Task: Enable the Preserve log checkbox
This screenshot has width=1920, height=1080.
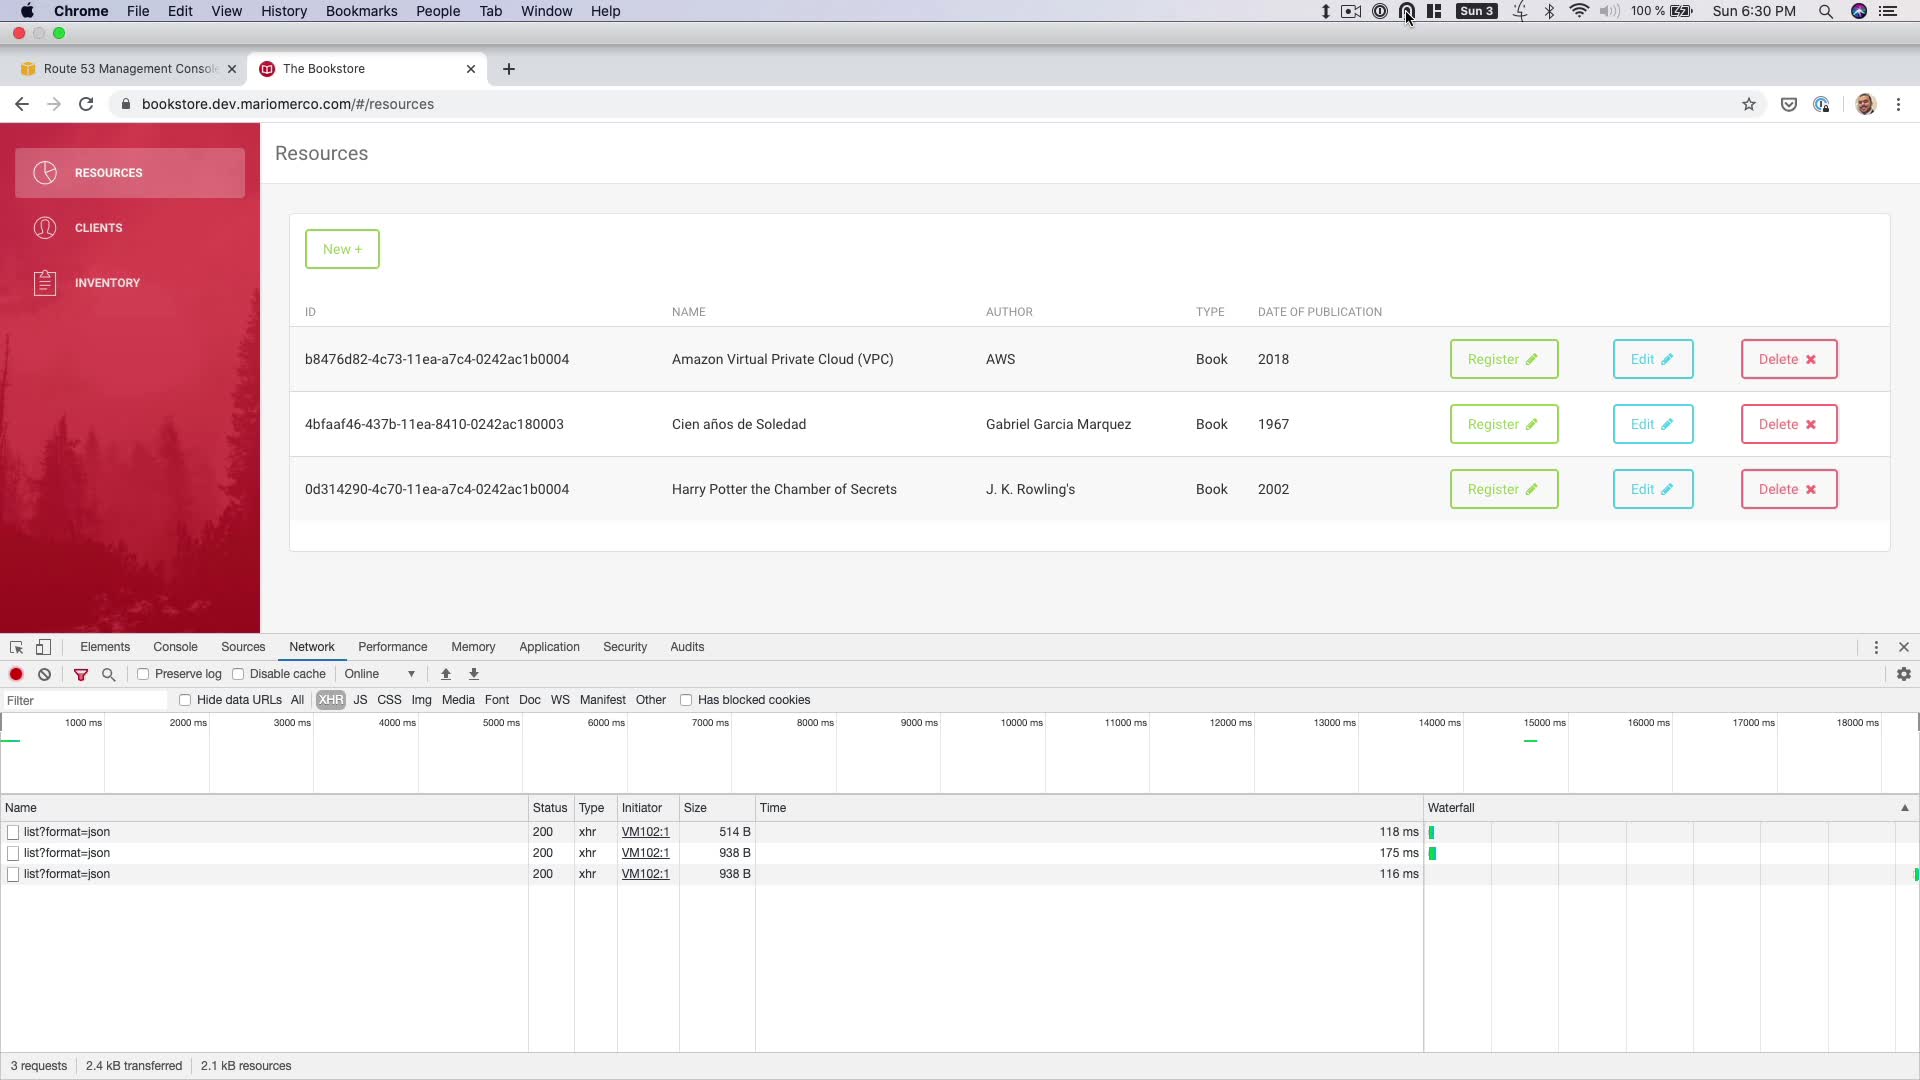Action: pyautogui.click(x=143, y=674)
